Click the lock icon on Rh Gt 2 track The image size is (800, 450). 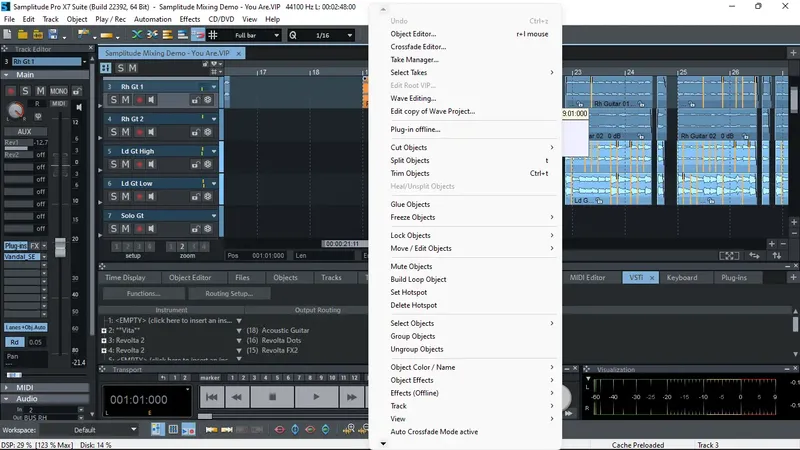[x=195, y=132]
